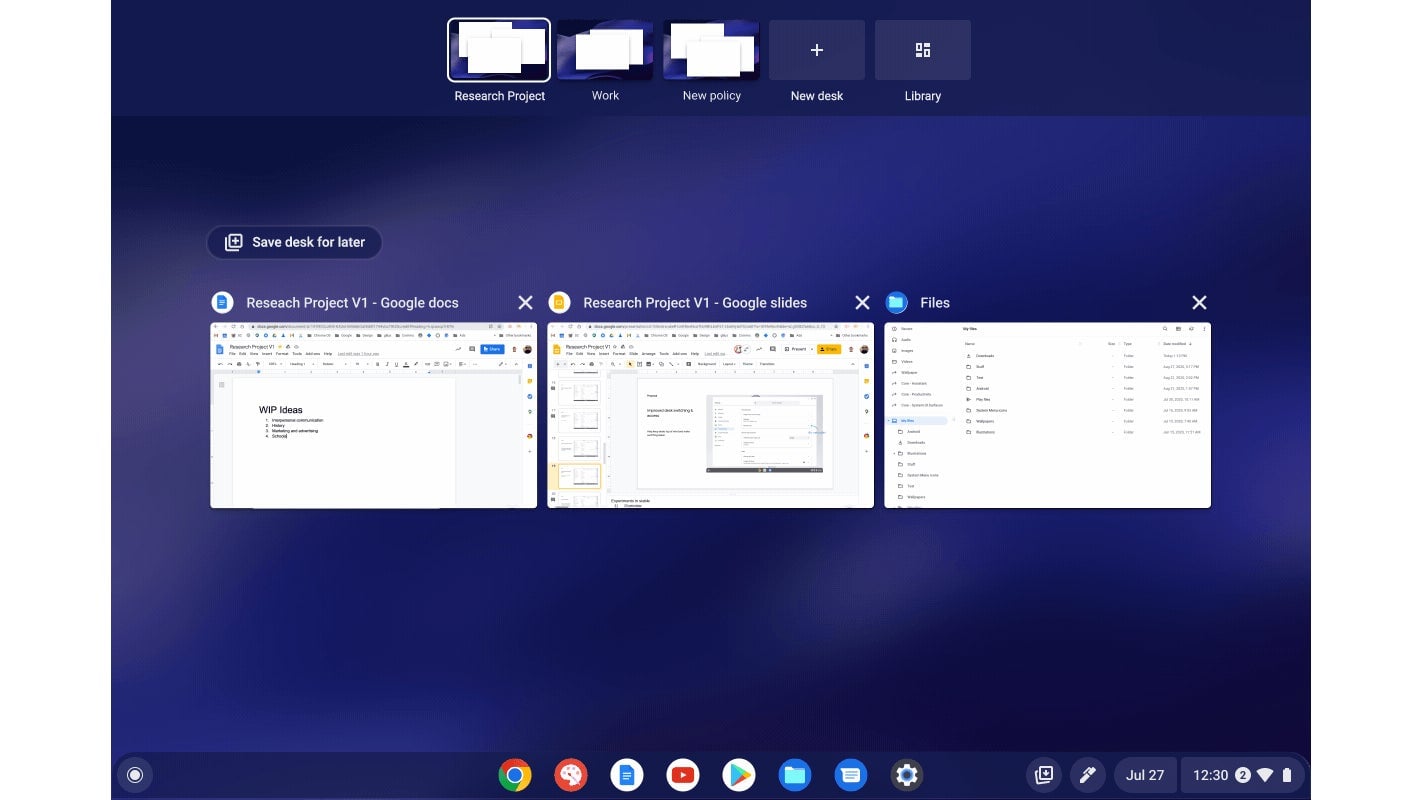
Task: Open the app launcher
Action: [135, 774]
